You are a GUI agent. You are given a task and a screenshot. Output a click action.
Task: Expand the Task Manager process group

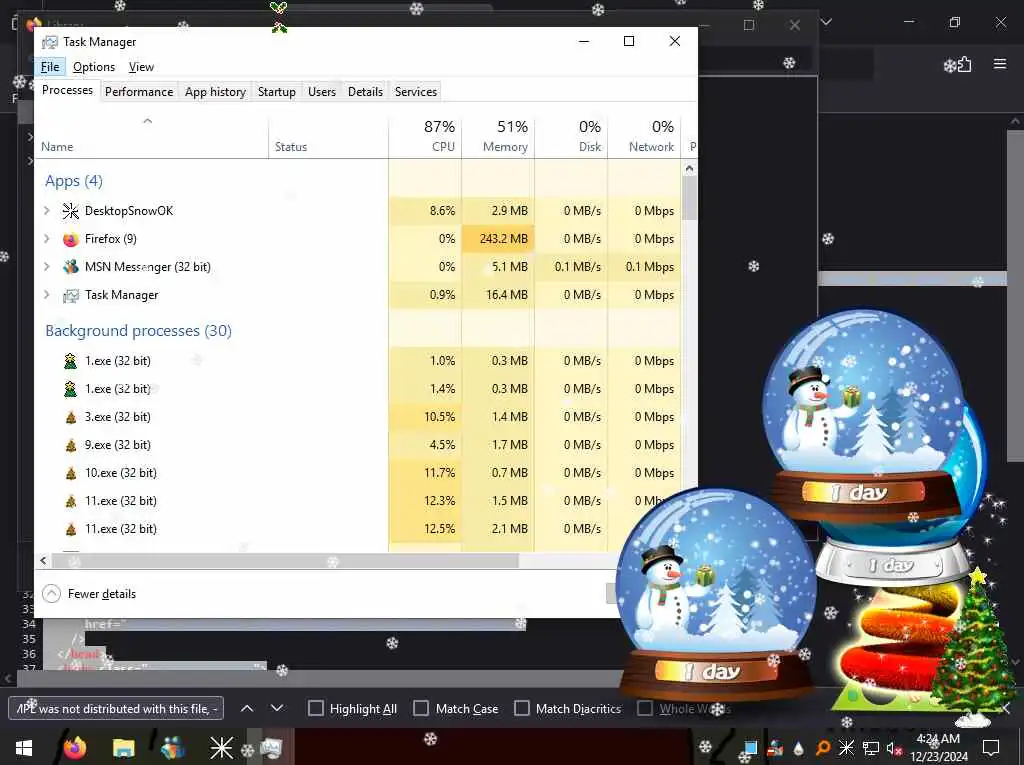click(46, 295)
